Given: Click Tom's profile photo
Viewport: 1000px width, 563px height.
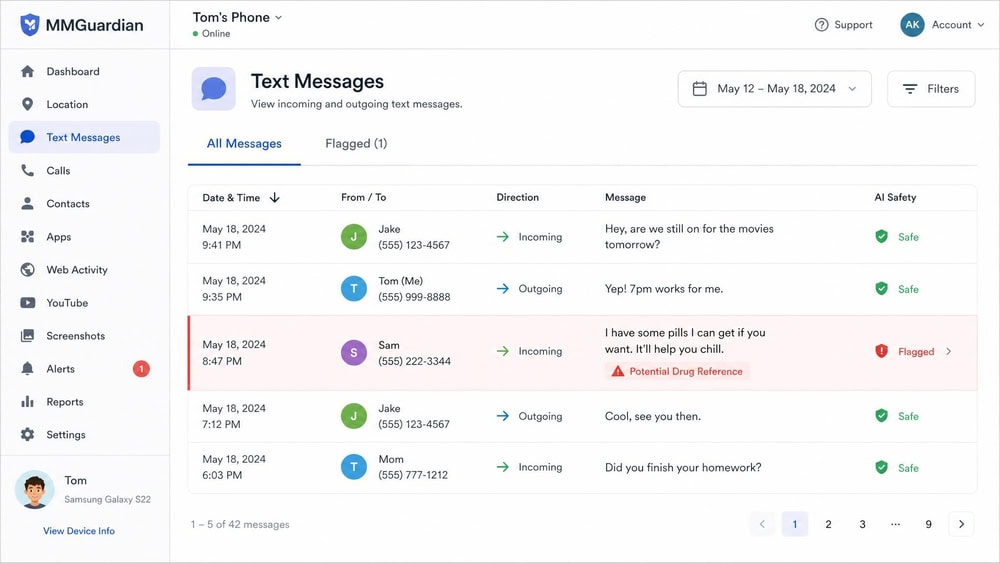Looking at the screenshot, I should pos(34,490).
